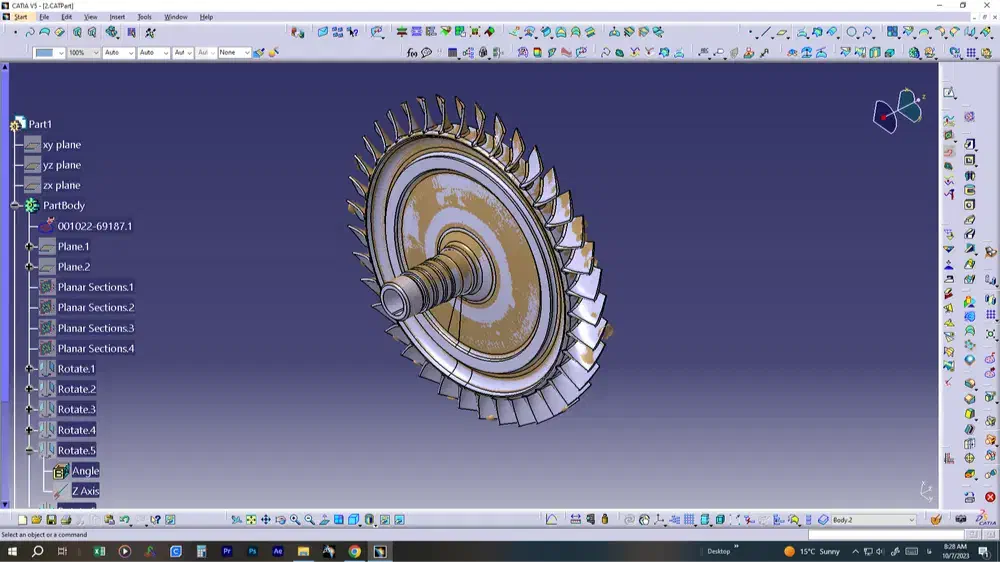Viewport: 1000px width, 562px height.
Task: Collapse the PartBody tree node
Action: coord(15,206)
